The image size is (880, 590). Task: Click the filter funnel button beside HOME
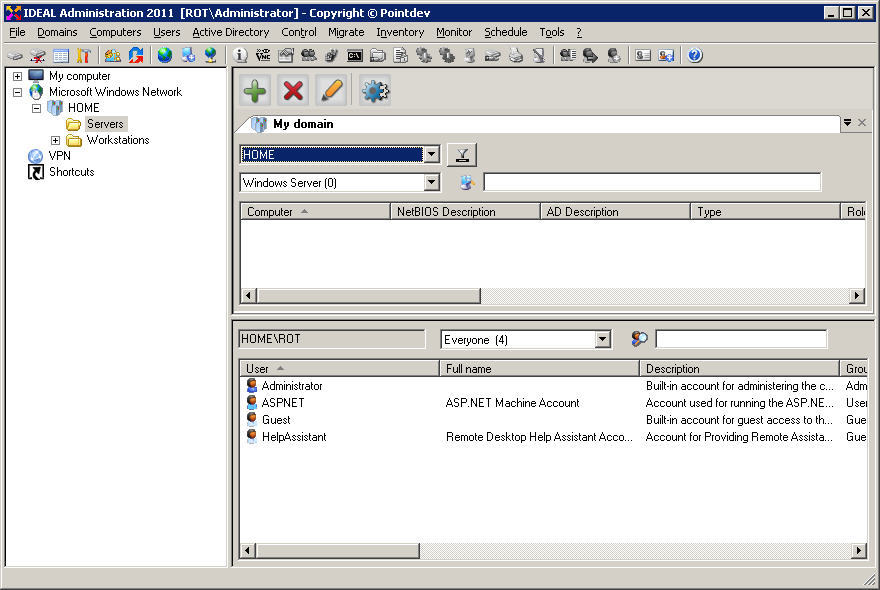pos(462,155)
